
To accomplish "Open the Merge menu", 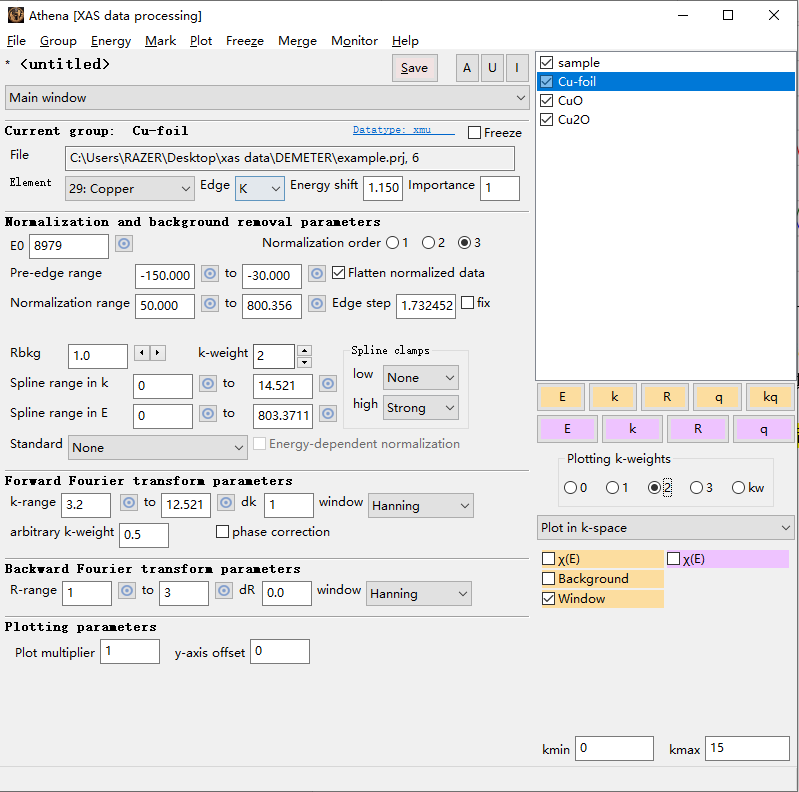I will pos(297,41).
